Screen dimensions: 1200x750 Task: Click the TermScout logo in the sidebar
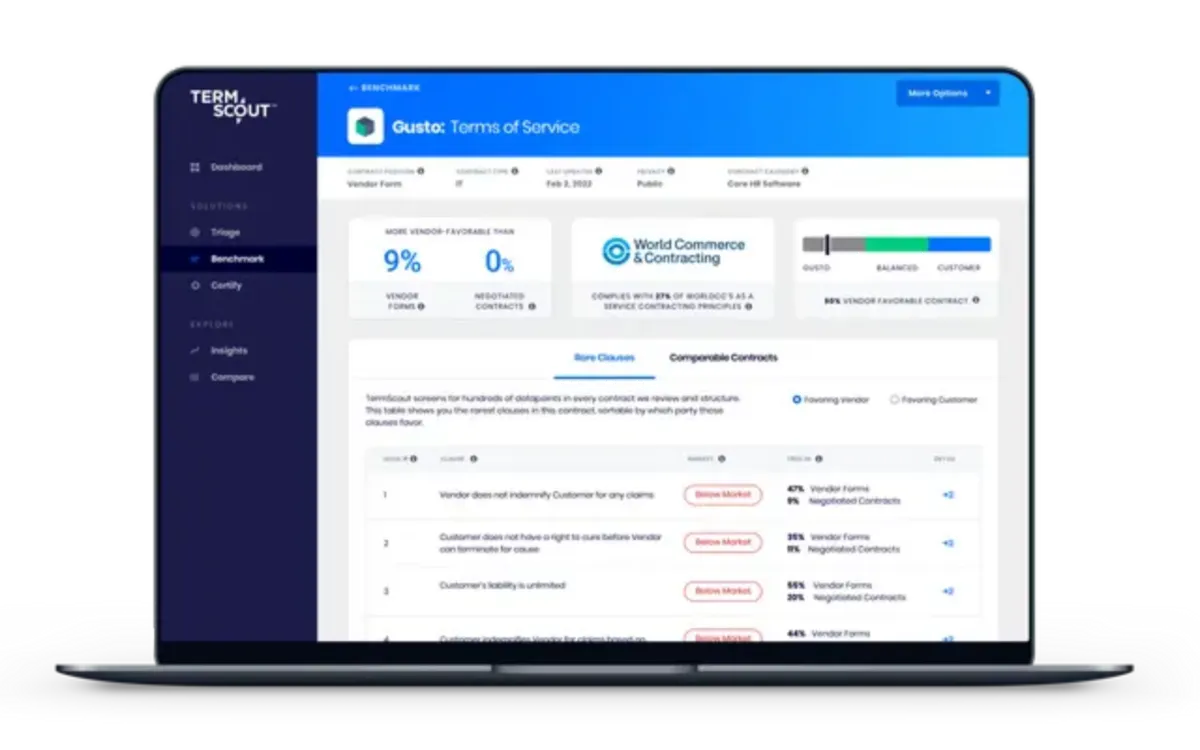tap(232, 106)
